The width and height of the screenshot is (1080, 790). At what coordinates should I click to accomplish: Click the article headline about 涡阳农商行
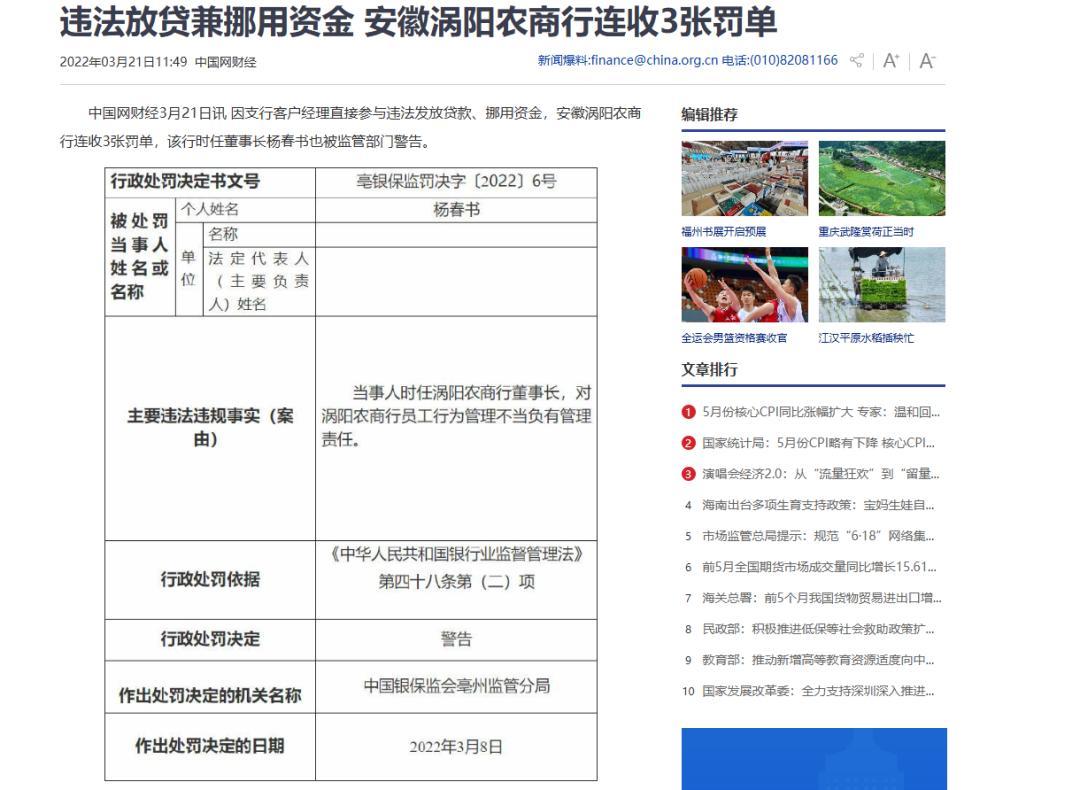(419, 21)
